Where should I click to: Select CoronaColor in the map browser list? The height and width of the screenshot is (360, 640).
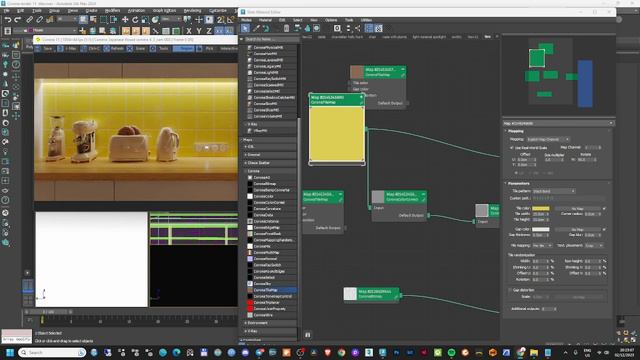coord(271,196)
